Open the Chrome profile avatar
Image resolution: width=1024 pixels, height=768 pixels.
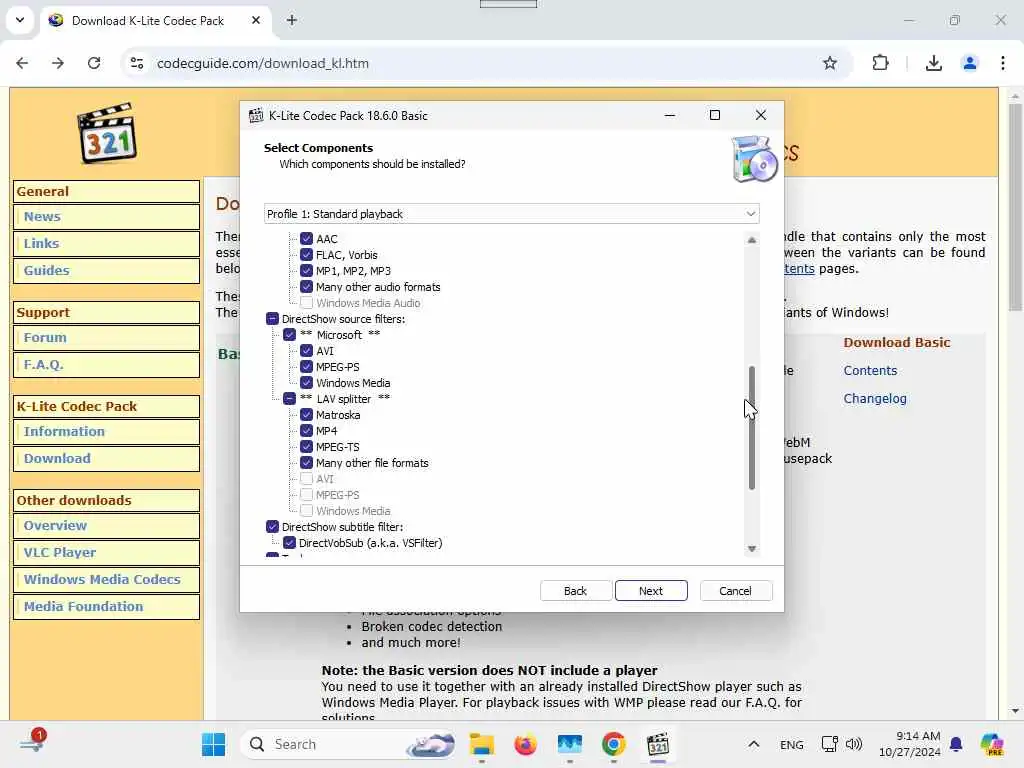(x=969, y=63)
